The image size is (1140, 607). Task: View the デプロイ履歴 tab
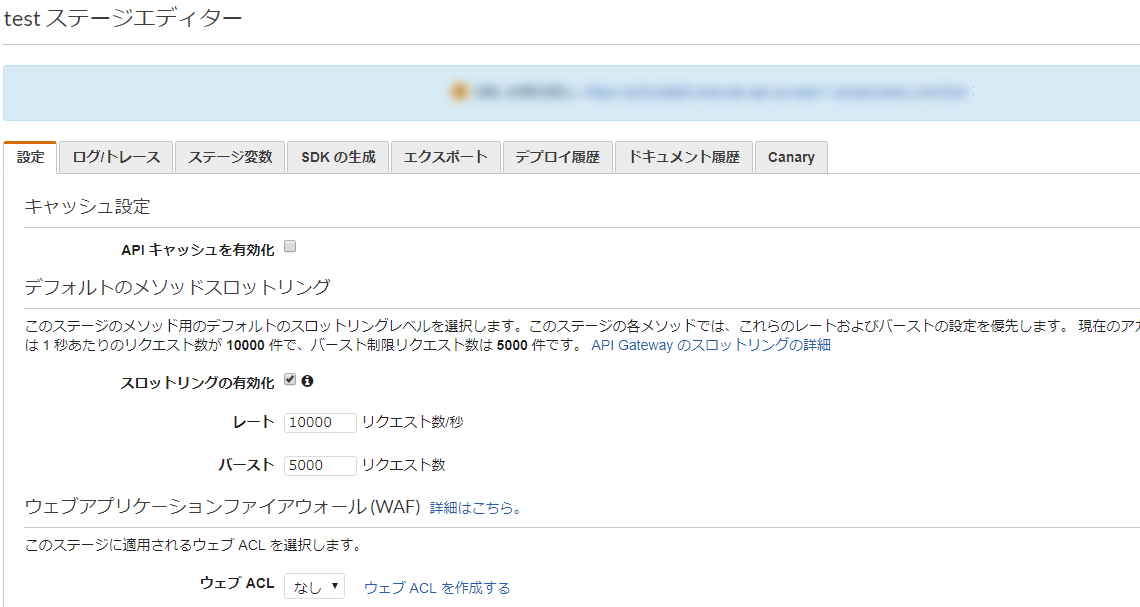(558, 157)
